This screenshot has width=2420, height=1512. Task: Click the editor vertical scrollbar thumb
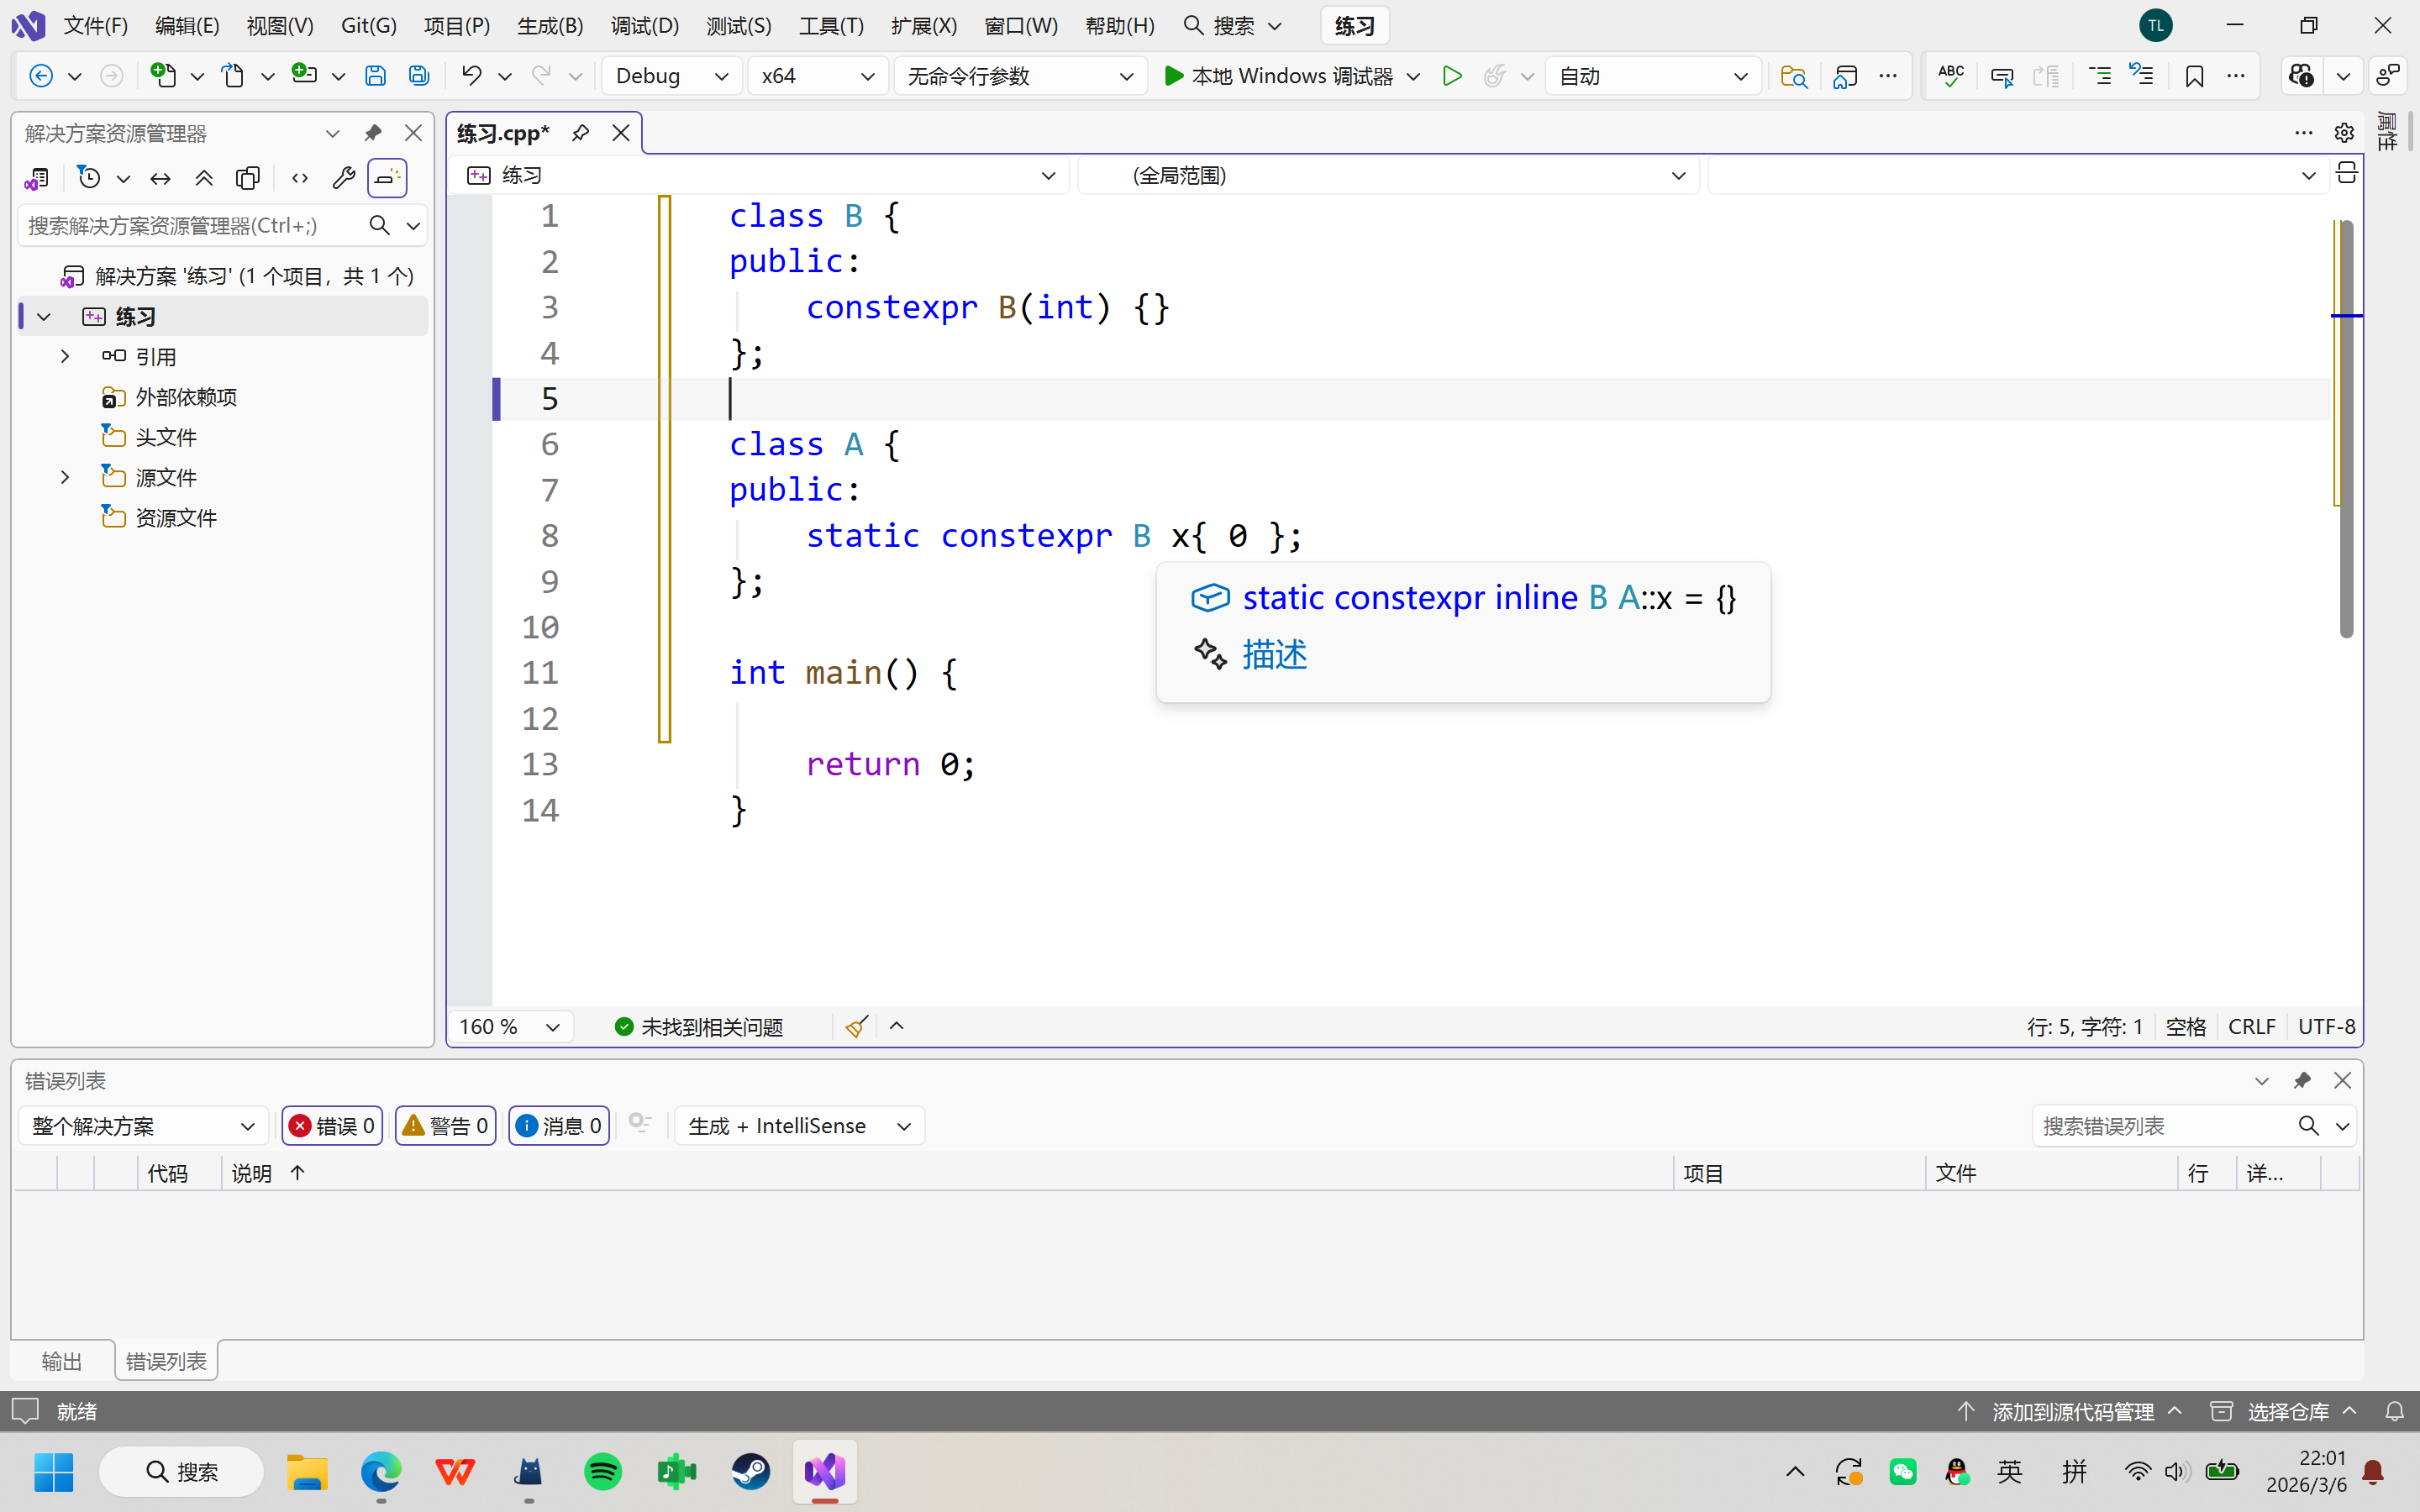click(x=2346, y=430)
